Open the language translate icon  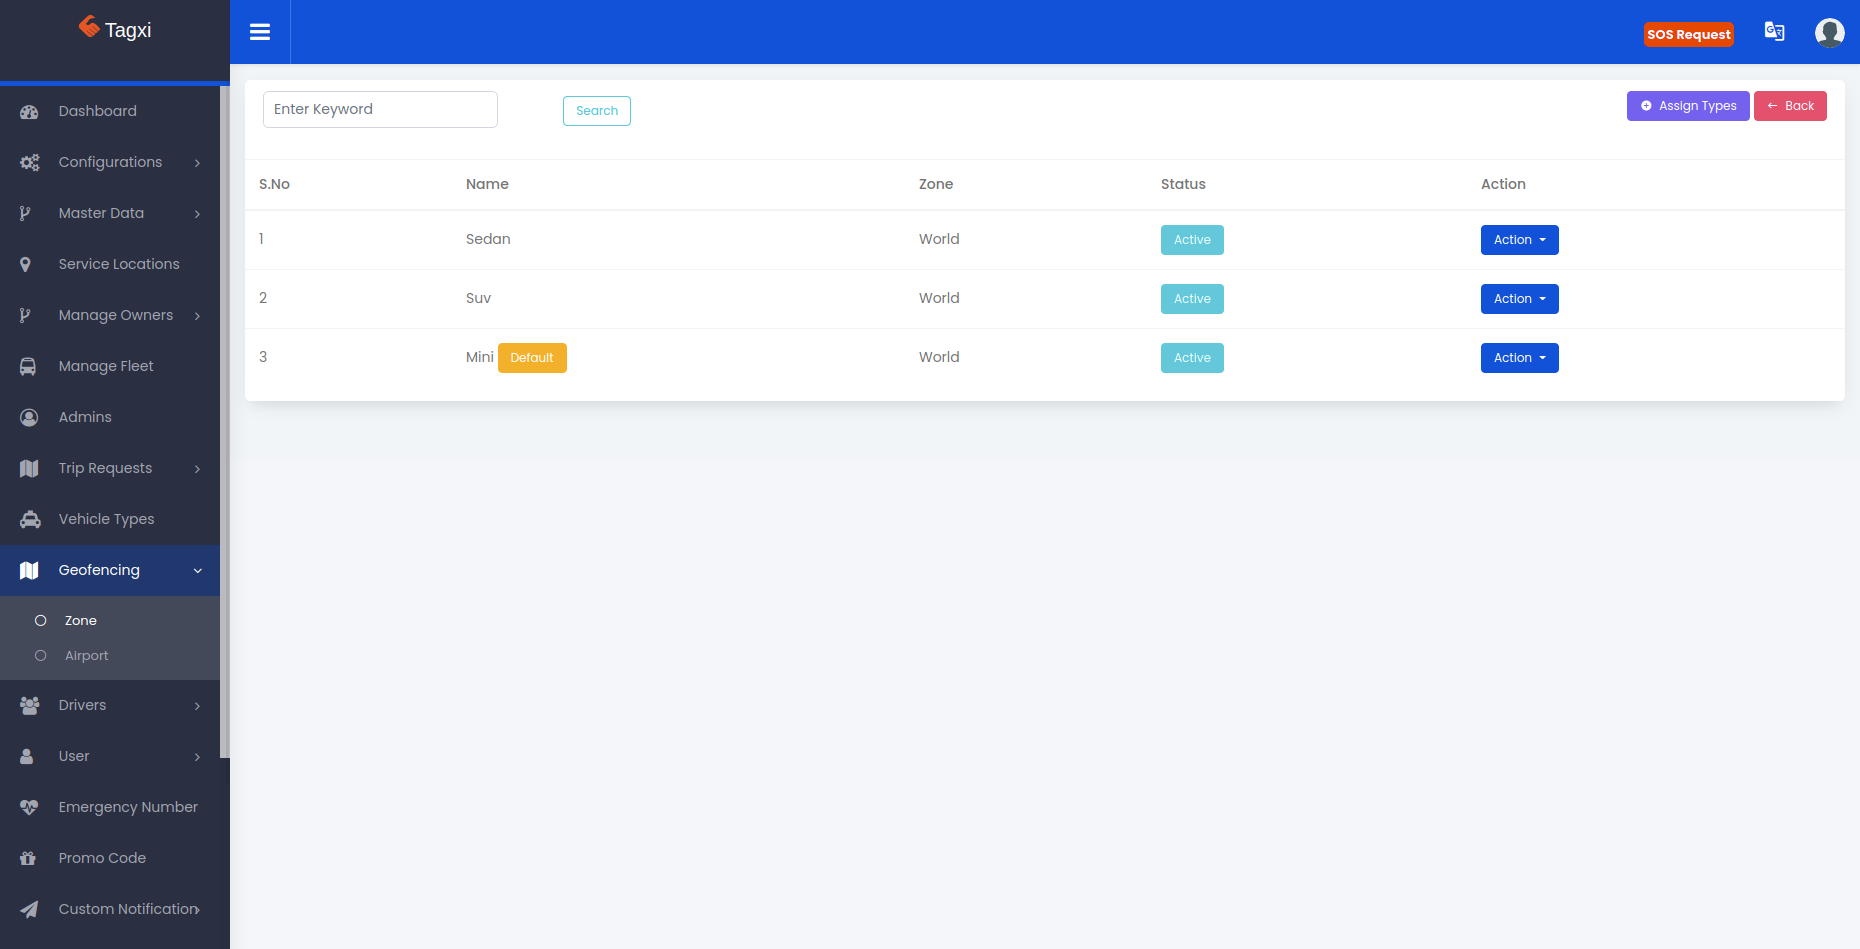click(x=1774, y=32)
